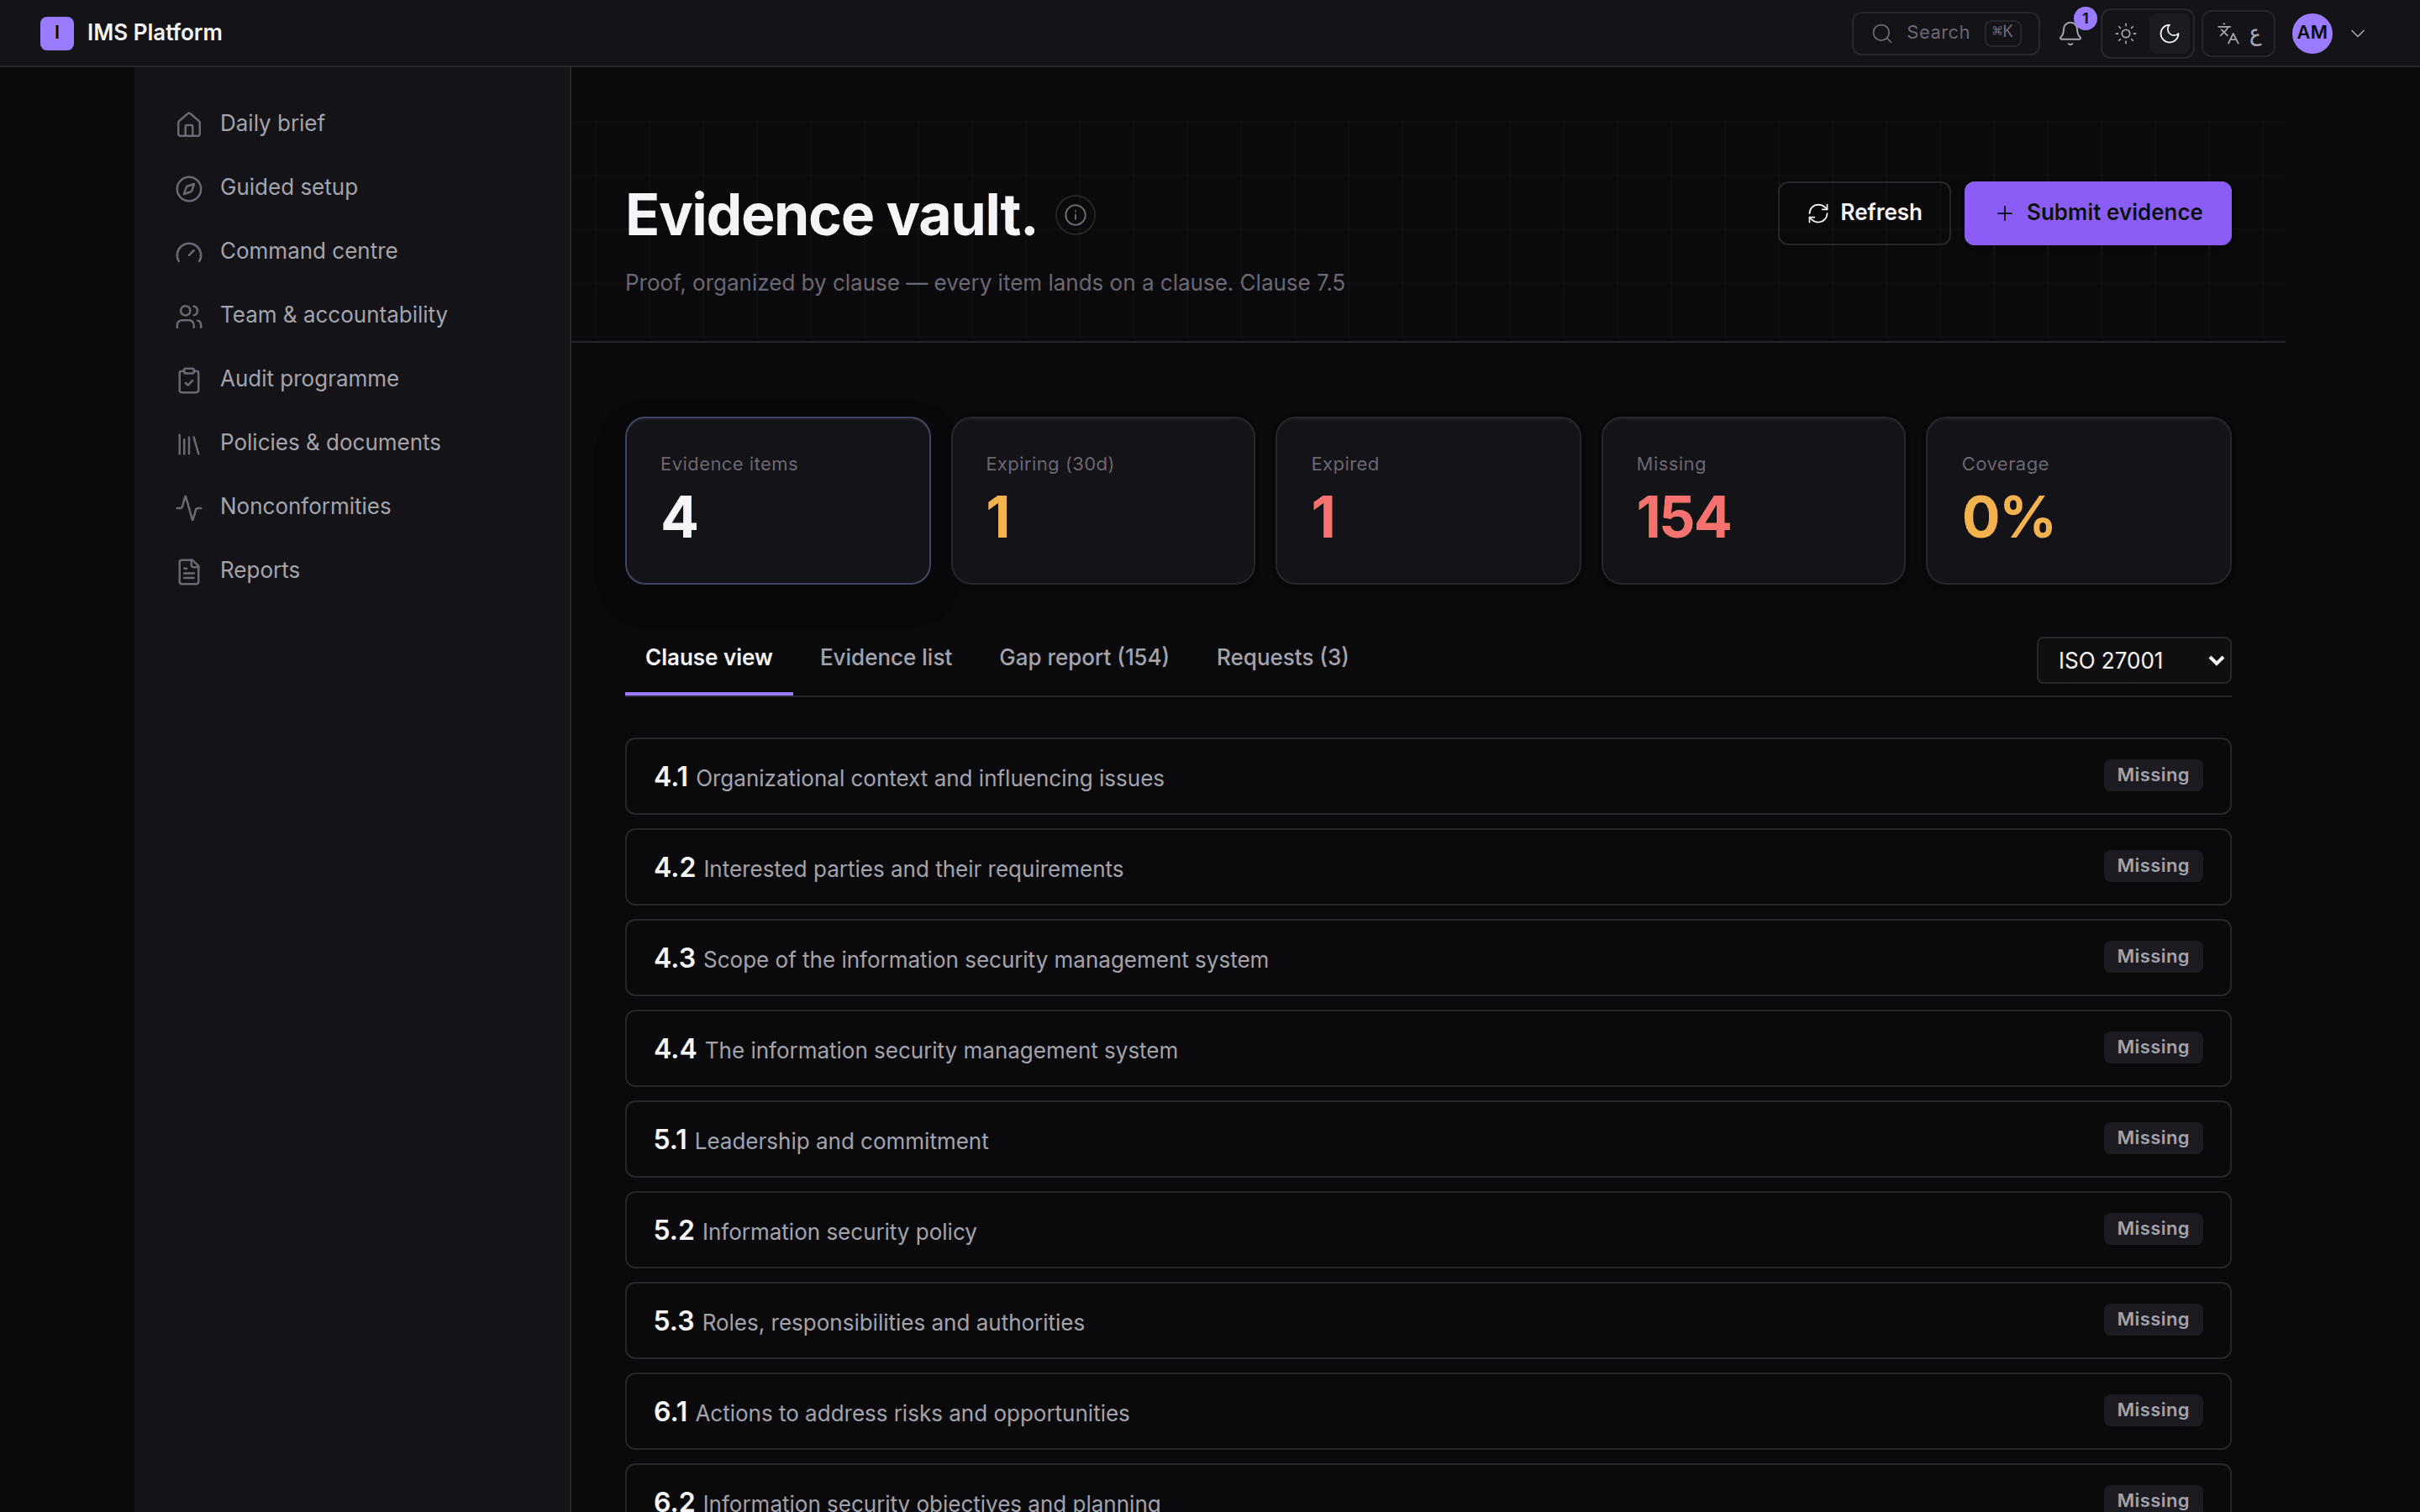Screen dimensions: 2420x1512
Task: Select the Missing 154 card
Action: 1753,500
